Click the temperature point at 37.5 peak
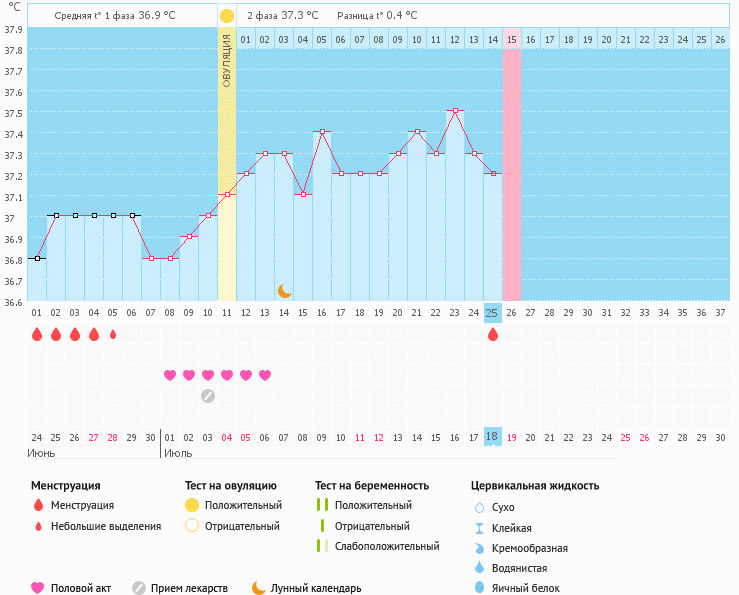 455,111
